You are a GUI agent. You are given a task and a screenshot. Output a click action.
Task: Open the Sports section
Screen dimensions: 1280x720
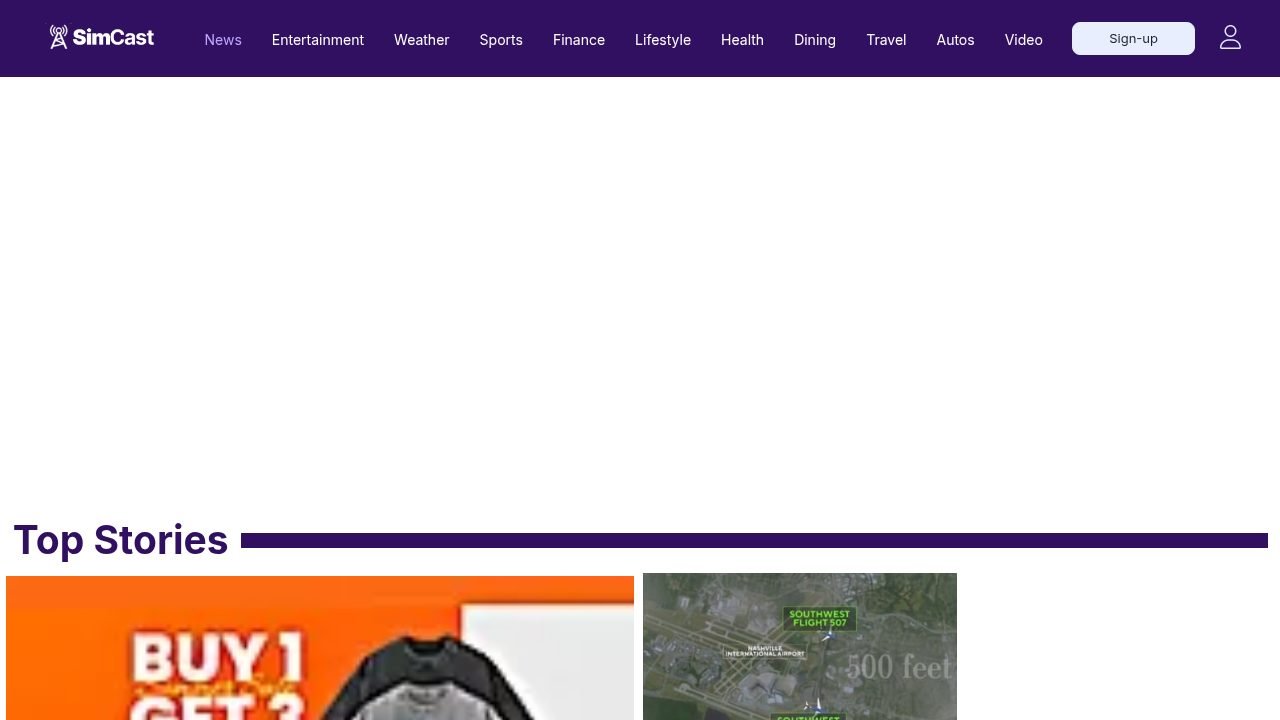pos(501,40)
